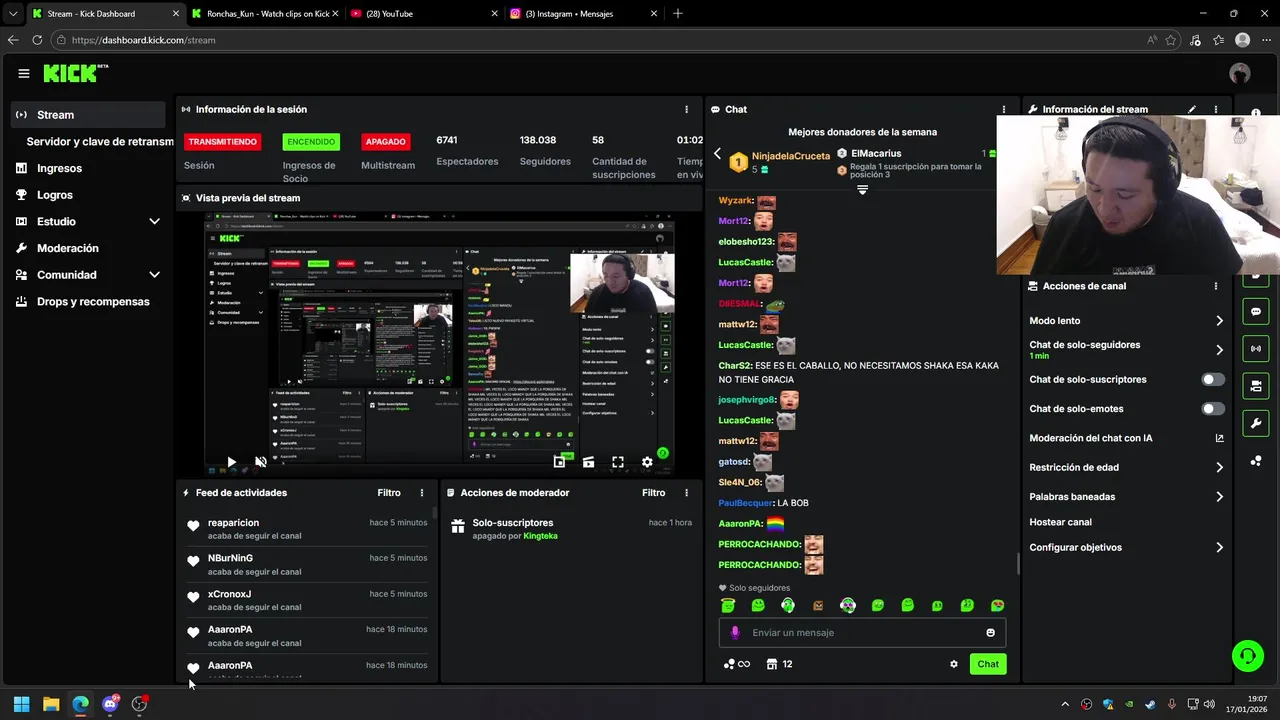Toggle Chat de solo-emotes switch
The height and width of the screenshot is (720, 1280).
coord(1213,409)
